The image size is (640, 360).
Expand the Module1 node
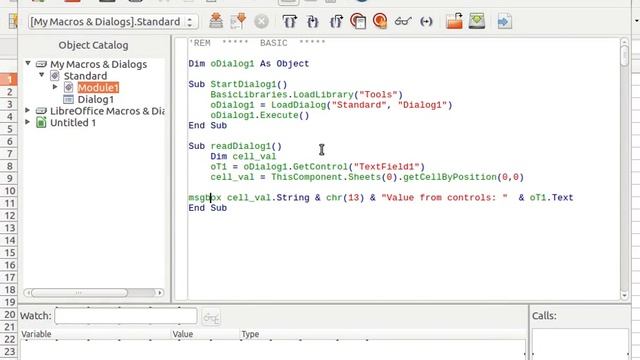click(x=55, y=87)
